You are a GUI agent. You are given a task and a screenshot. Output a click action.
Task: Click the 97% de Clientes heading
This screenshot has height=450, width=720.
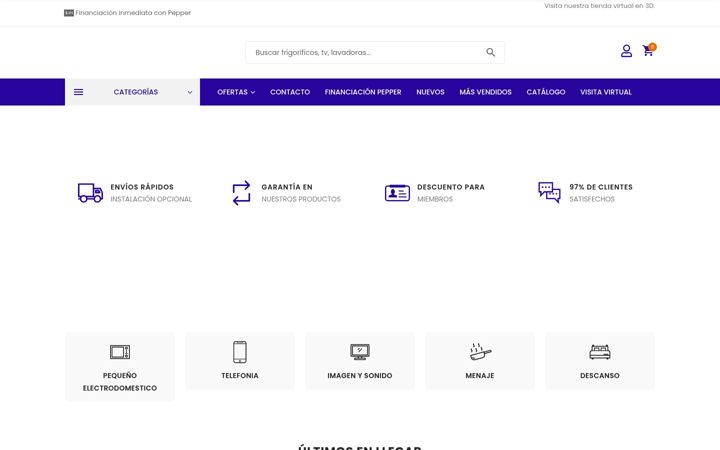pyautogui.click(x=601, y=187)
